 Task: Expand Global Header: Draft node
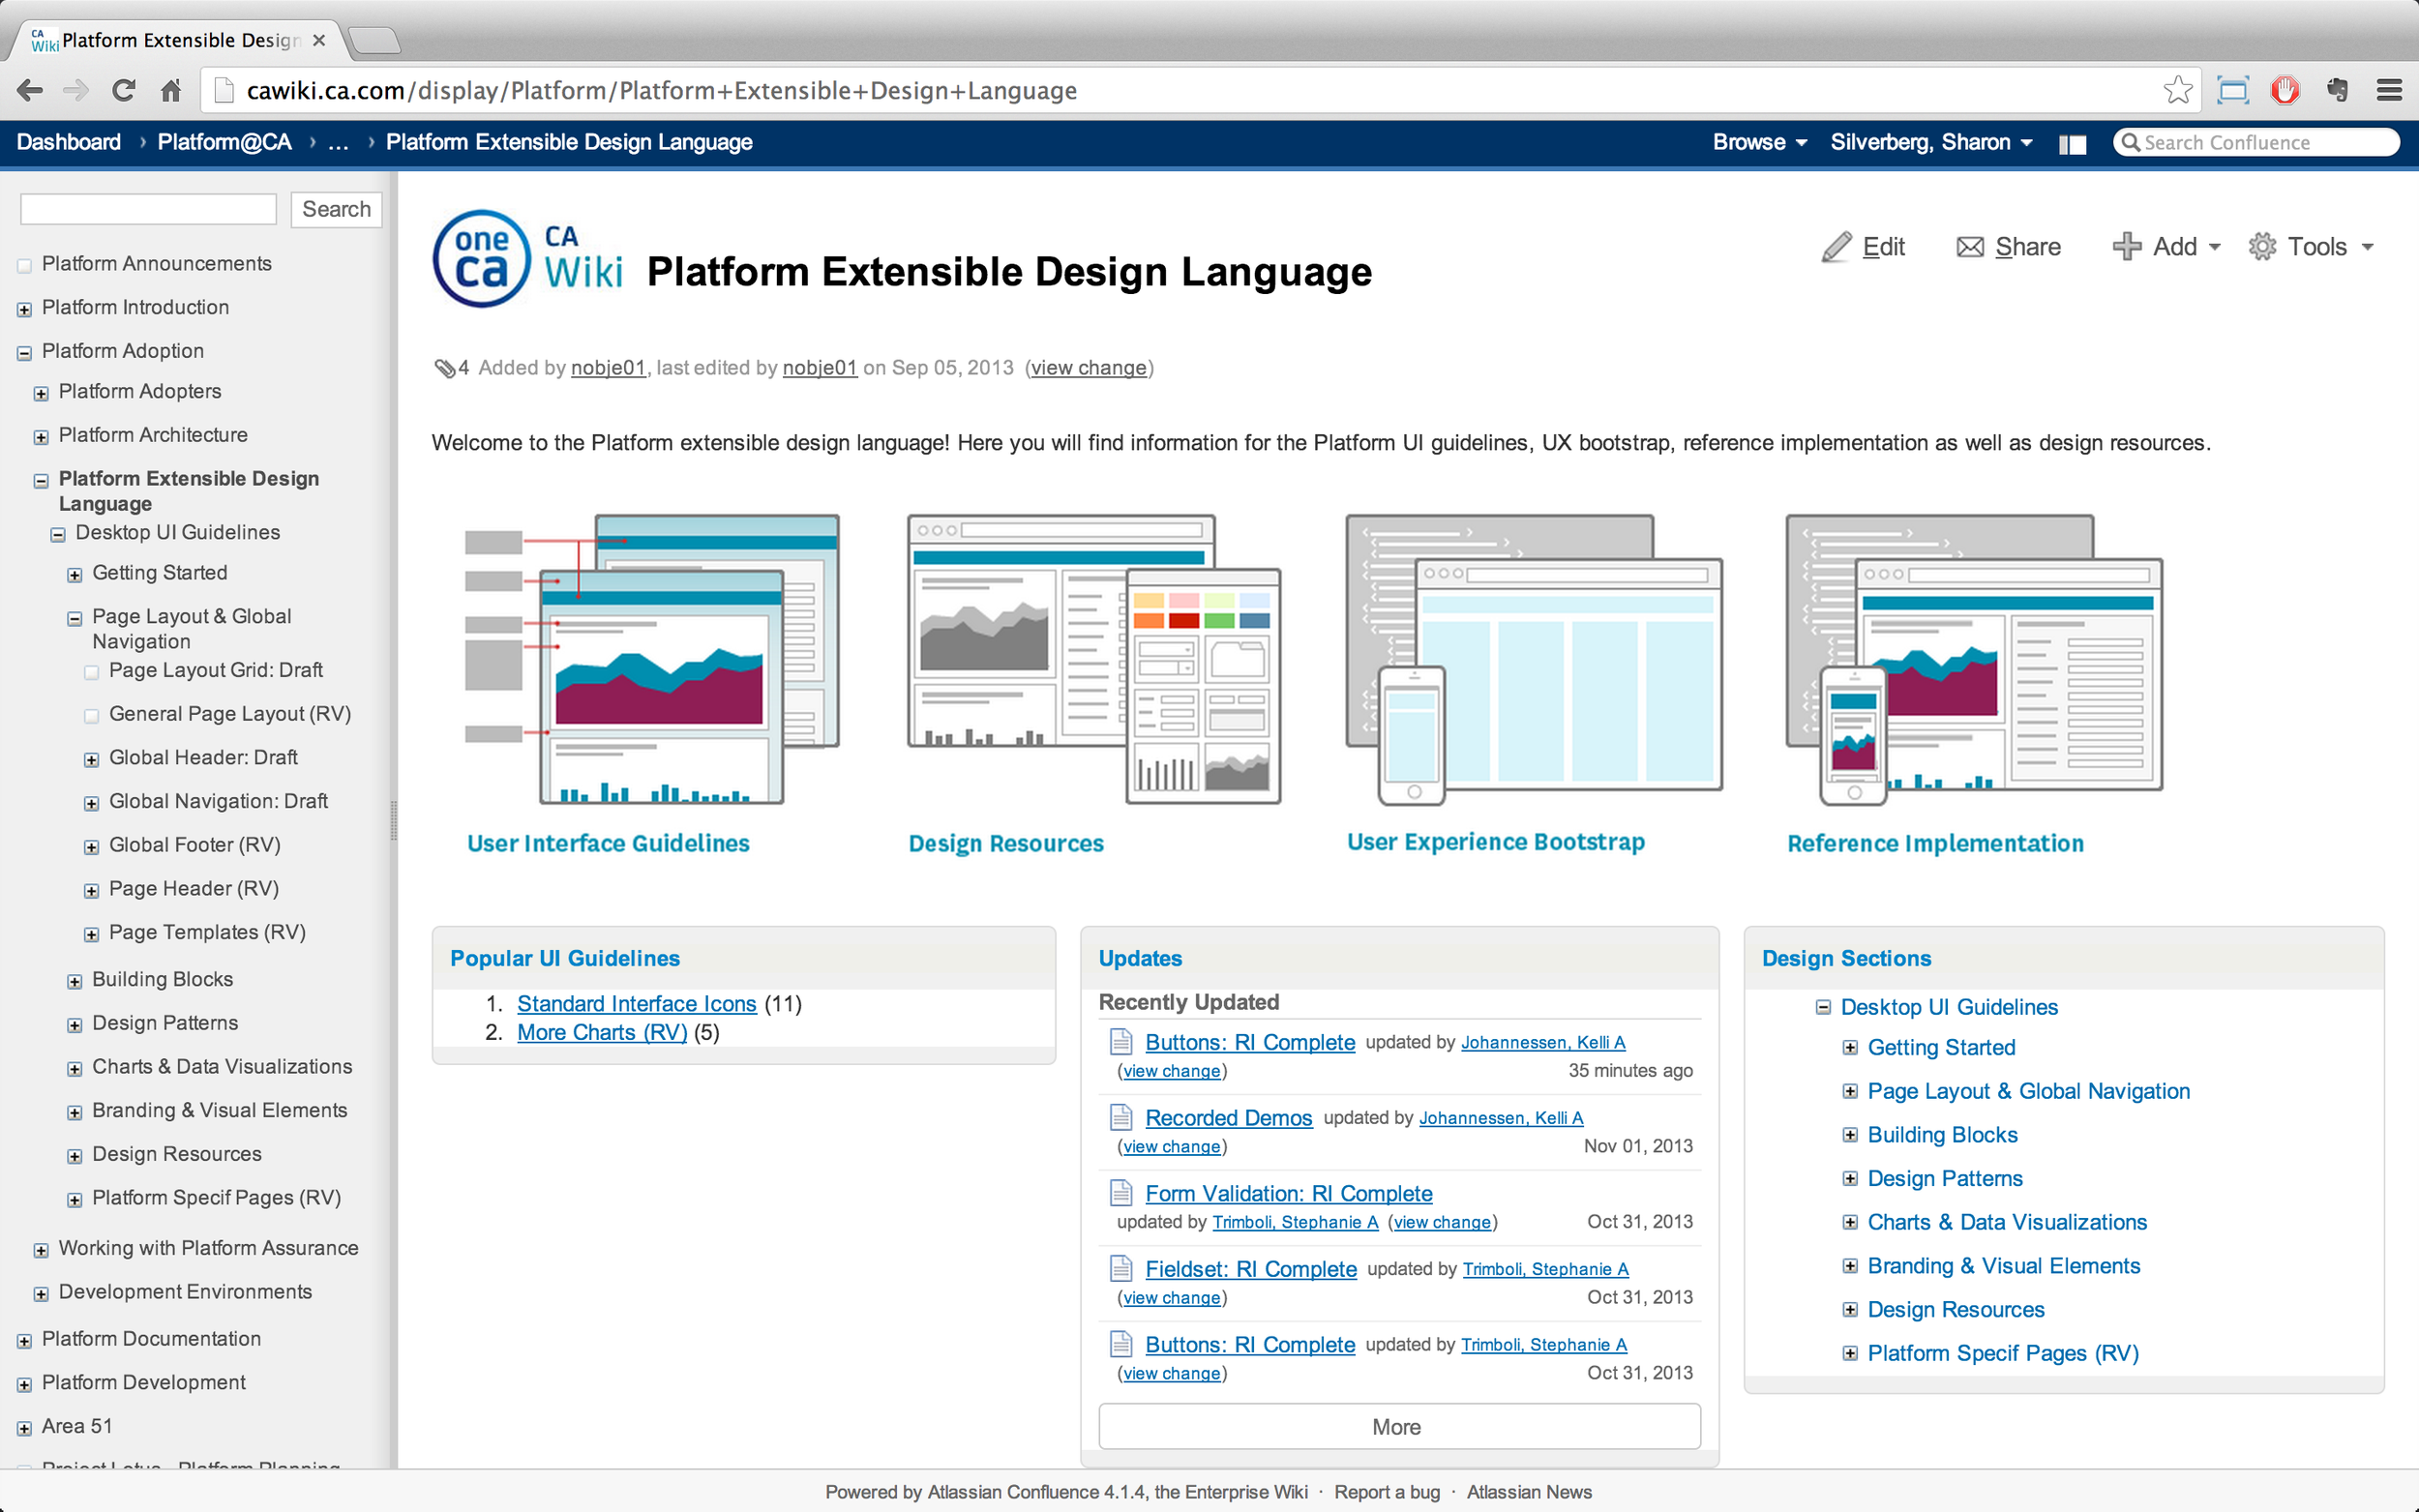pos(91,759)
